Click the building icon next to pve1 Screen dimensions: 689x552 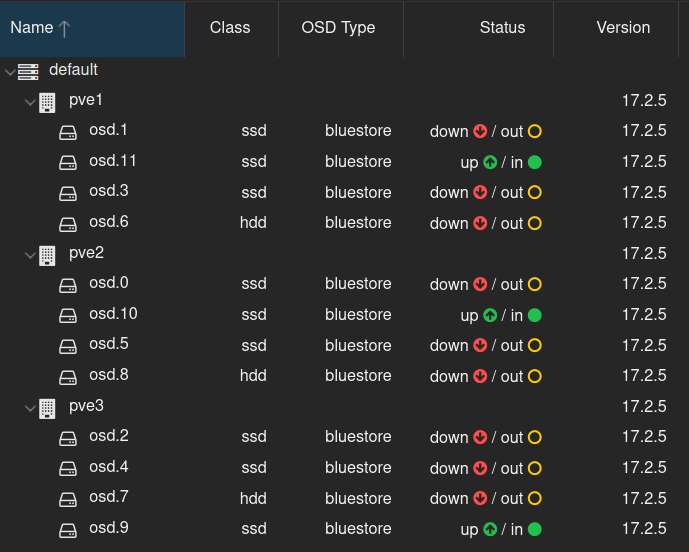click(47, 103)
